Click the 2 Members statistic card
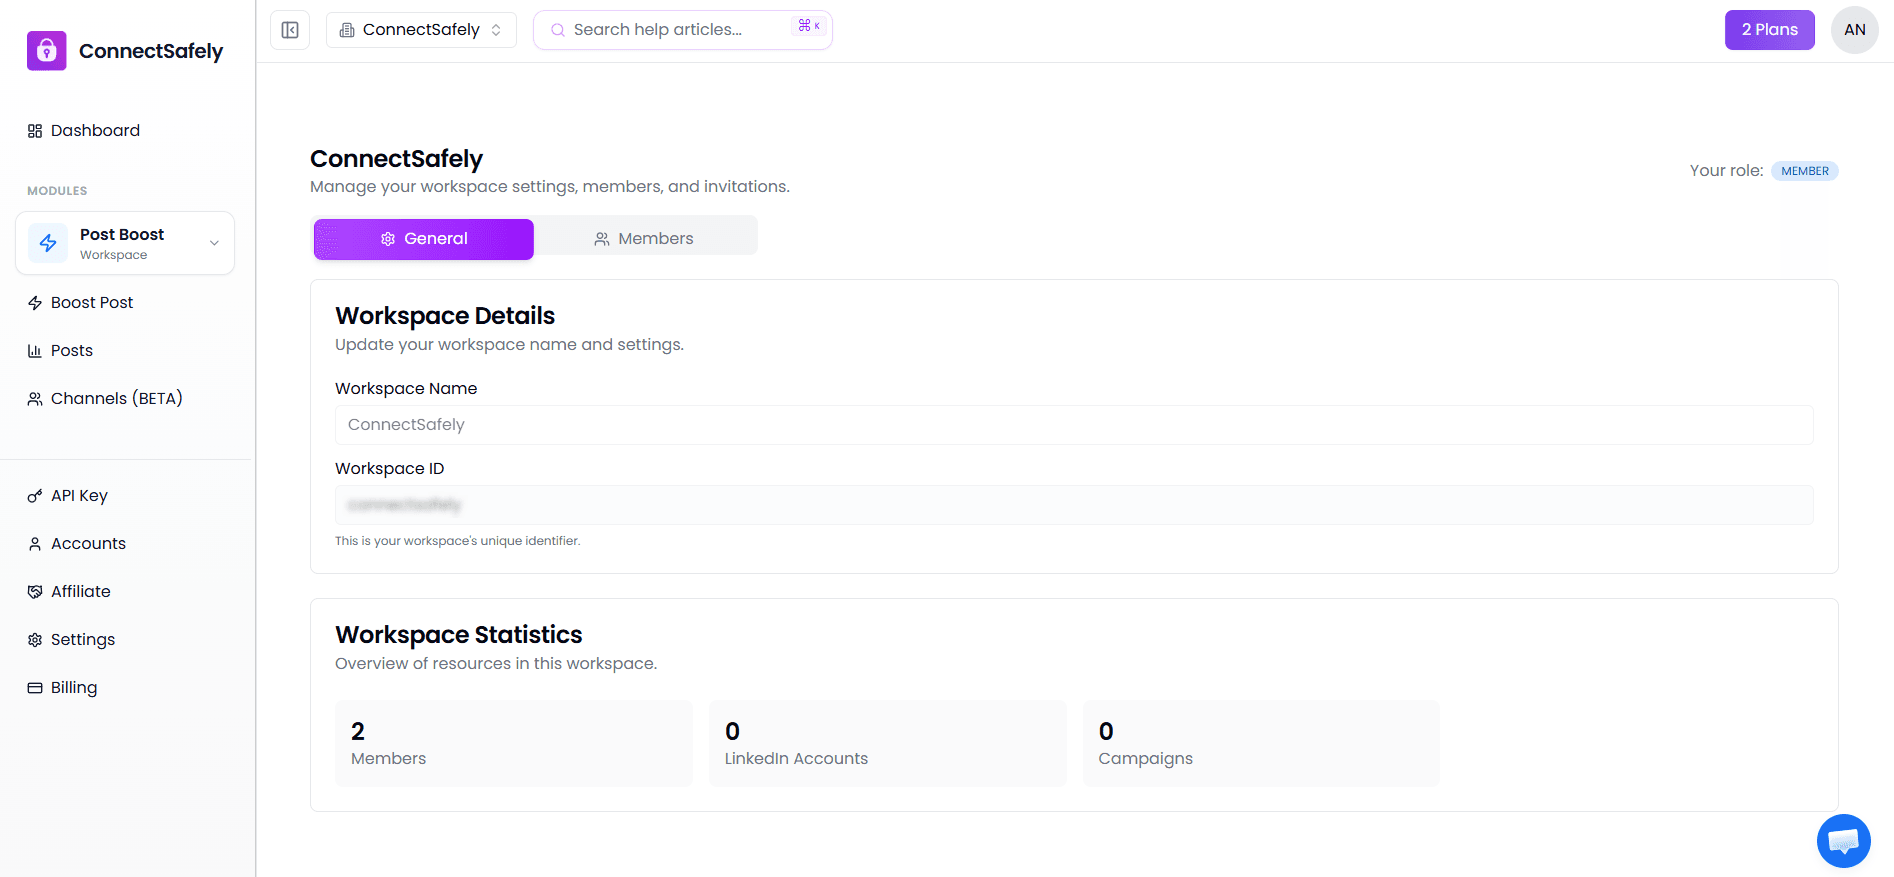The image size is (1894, 877). point(514,744)
